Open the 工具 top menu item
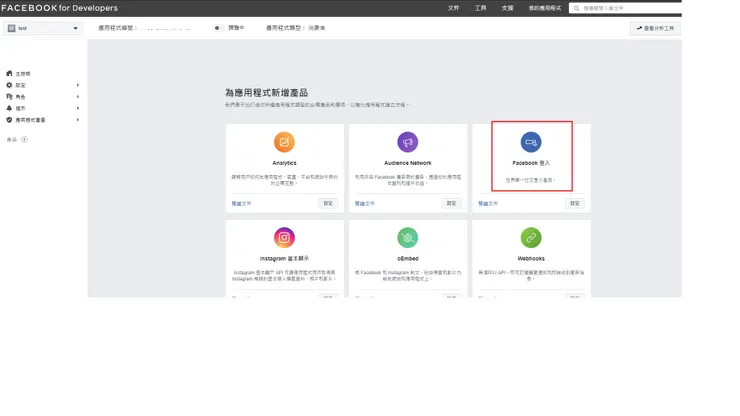Screen dimensions: 740x416 (x=480, y=8)
